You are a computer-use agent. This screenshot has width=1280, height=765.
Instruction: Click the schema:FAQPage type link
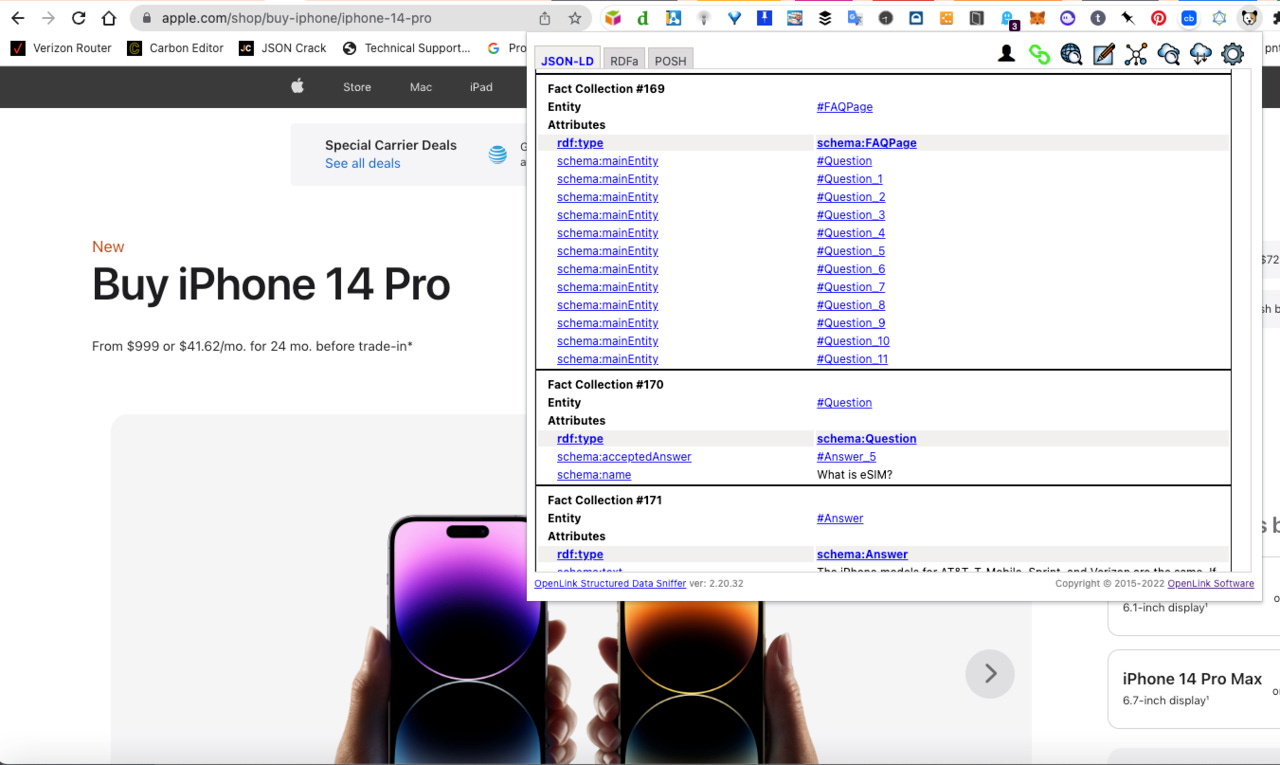[x=867, y=143]
